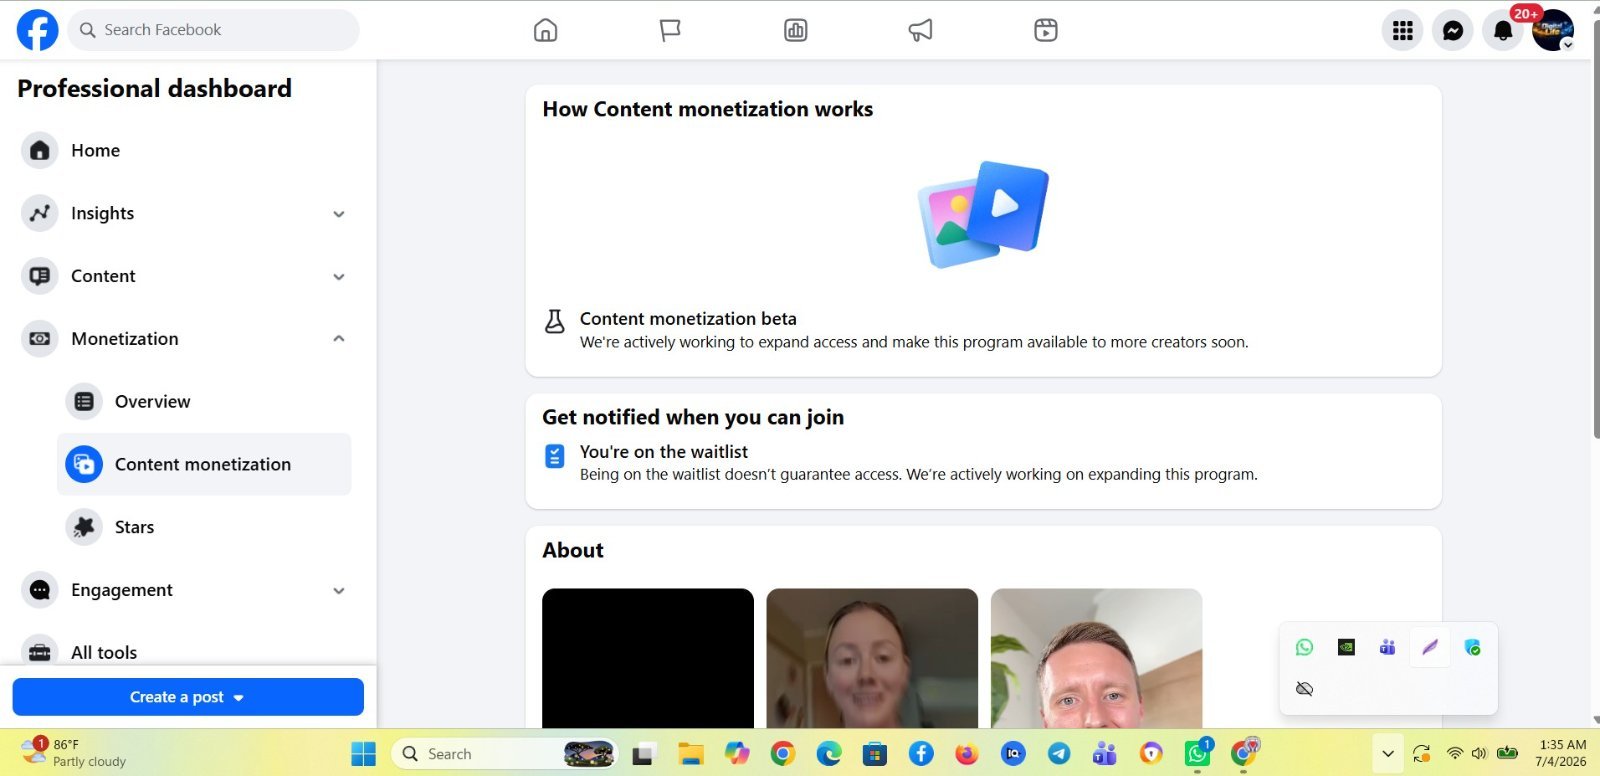Open WhatsApp from the tray overflow popup
The height and width of the screenshot is (776, 1600).
pyautogui.click(x=1304, y=647)
